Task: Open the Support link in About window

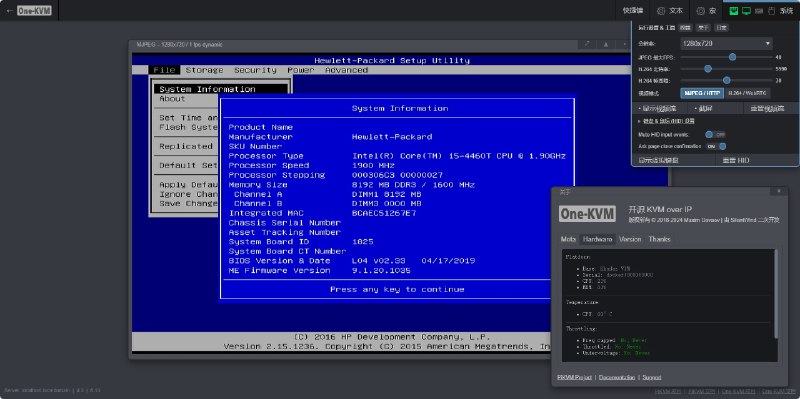Action: tap(652, 378)
